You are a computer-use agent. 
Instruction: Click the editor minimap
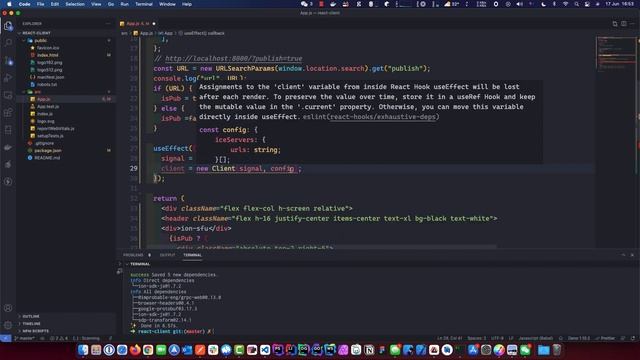pyautogui.click(x=616, y=53)
